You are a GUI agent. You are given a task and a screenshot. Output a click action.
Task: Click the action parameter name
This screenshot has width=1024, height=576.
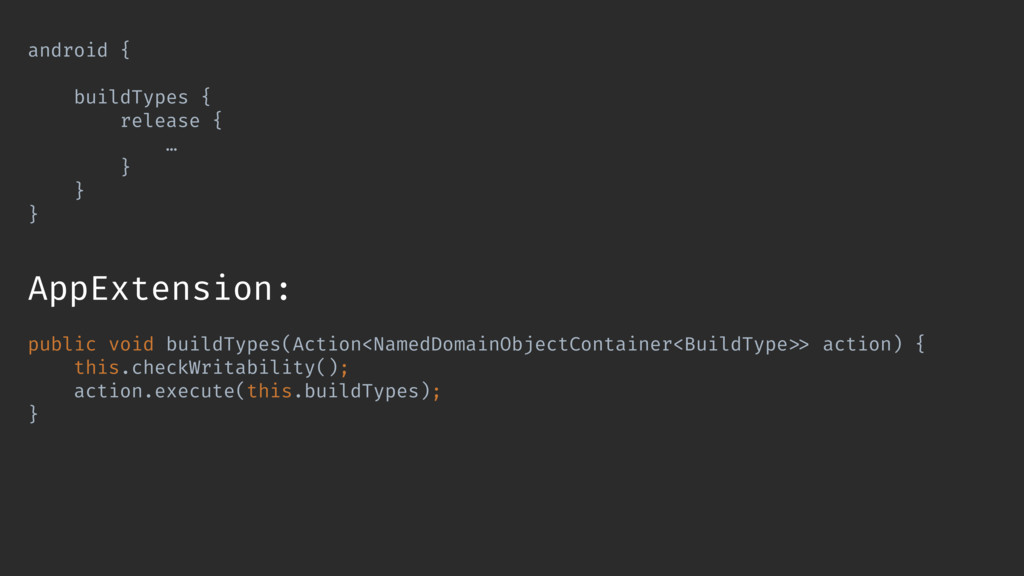pos(857,344)
